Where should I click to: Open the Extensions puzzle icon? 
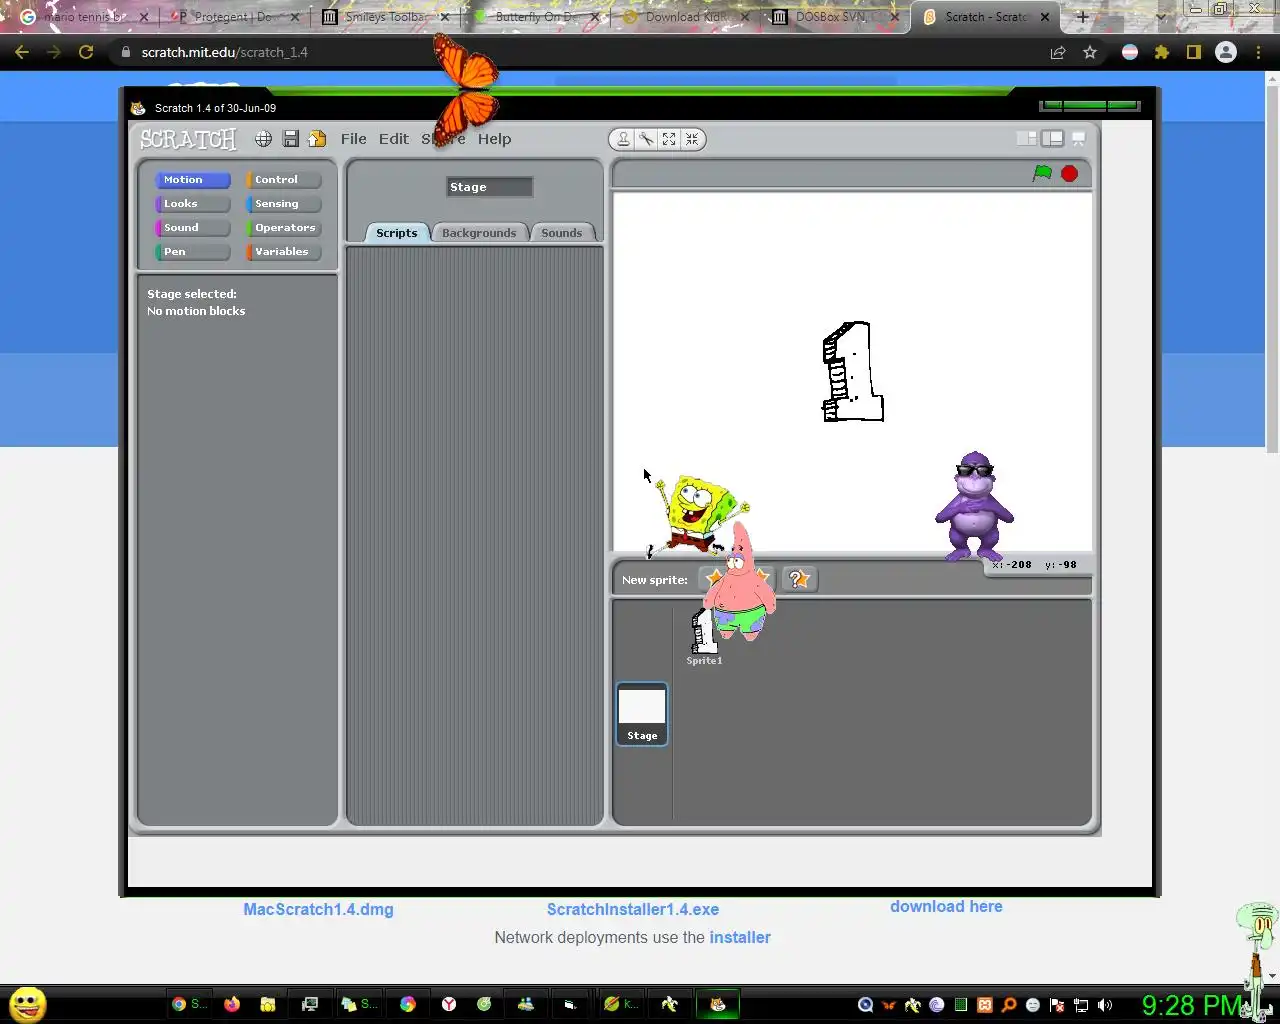1162,52
